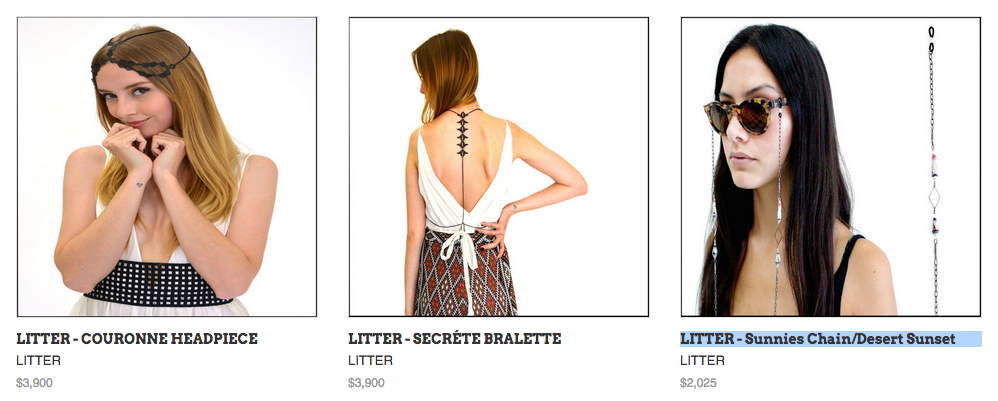998x401 pixels.
Task: Click LITTER brand under Couronne Headpiece
Action: [x=39, y=361]
